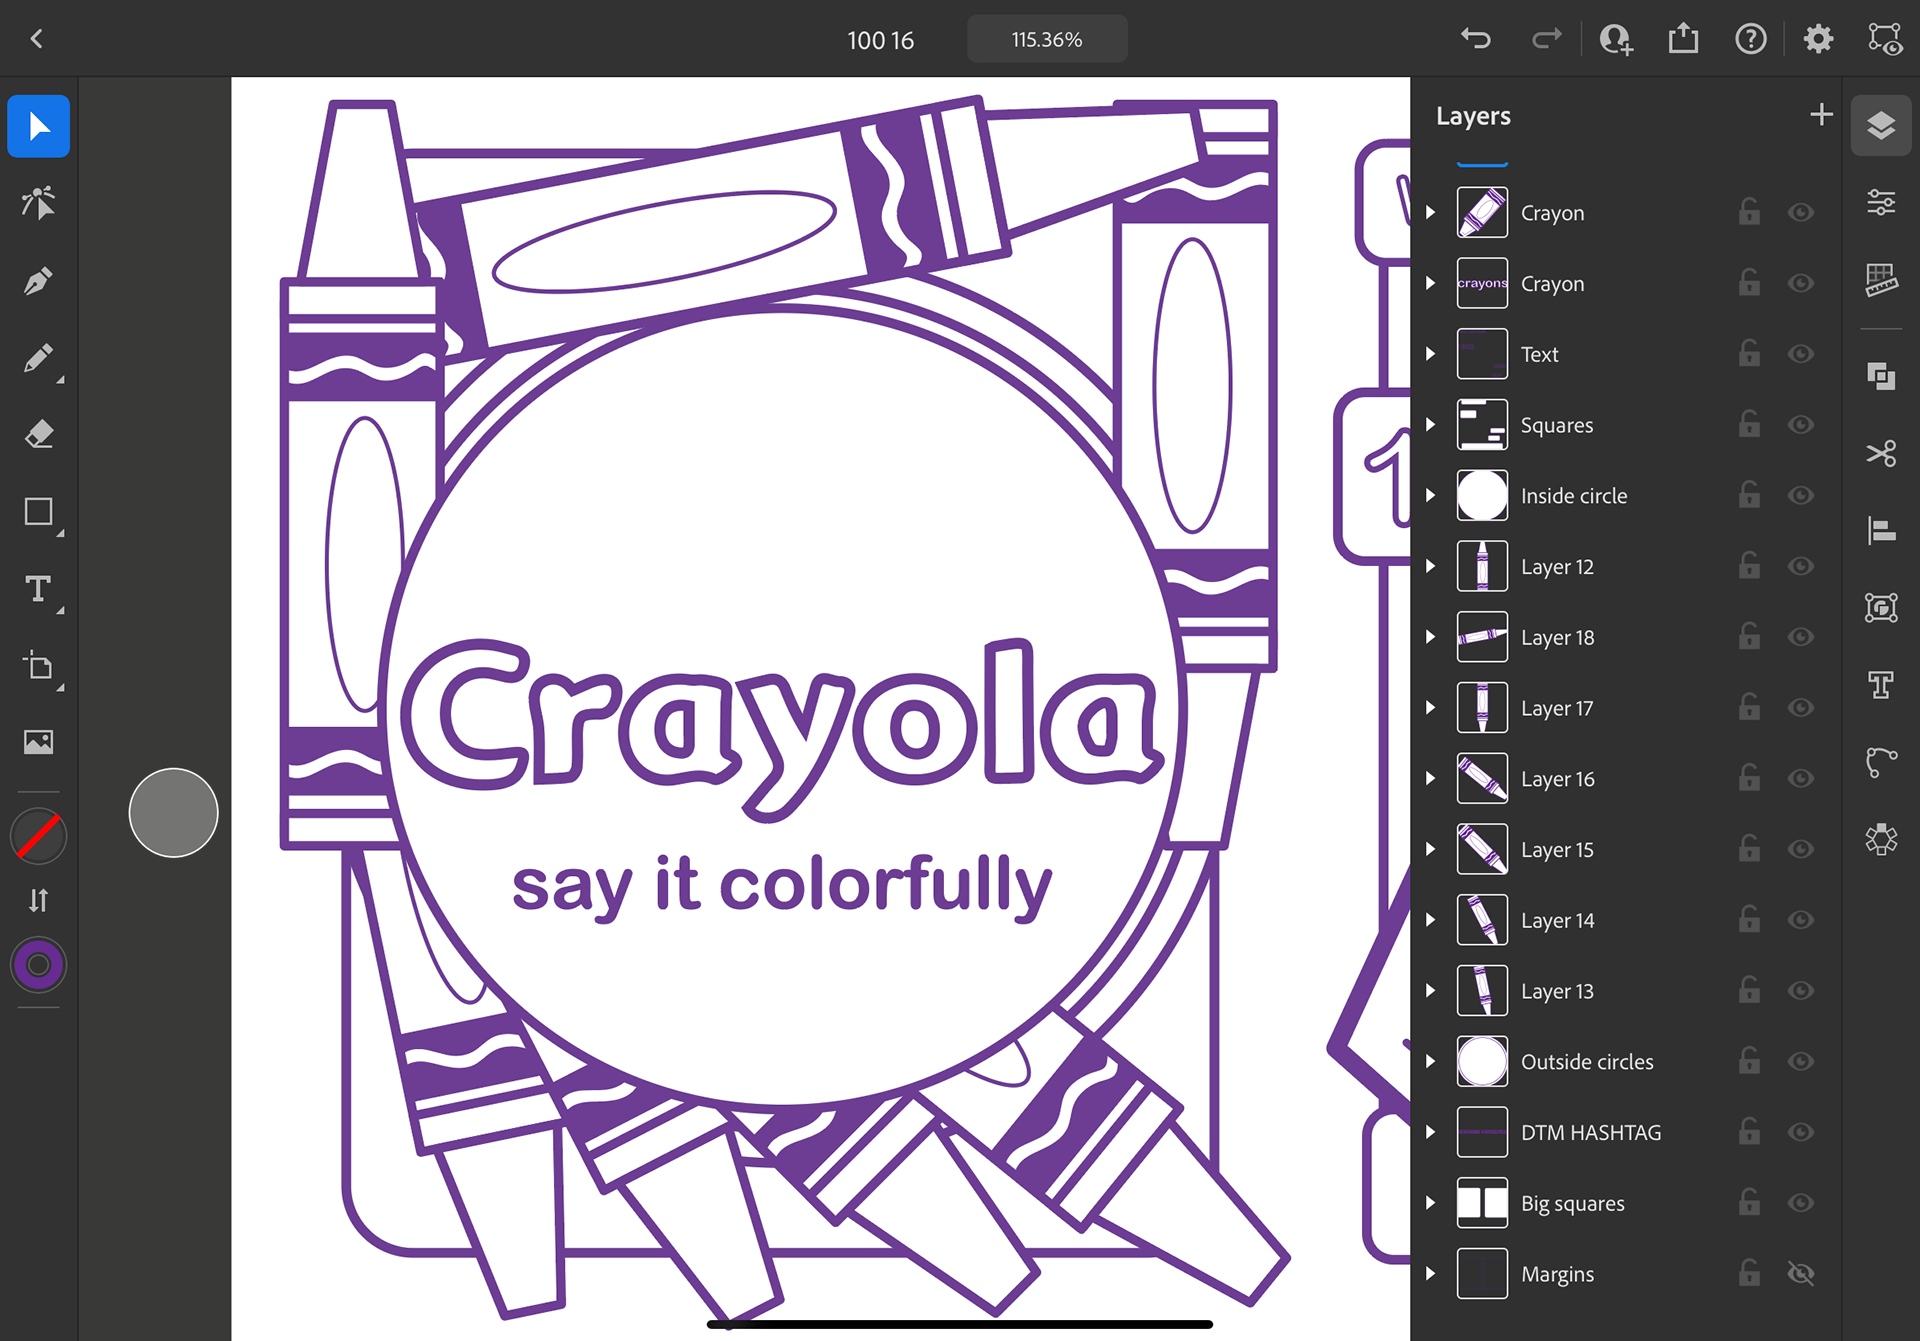Open the Precision grid and ruler panel
This screenshot has width=1920, height=1341.
[1881, 280]
